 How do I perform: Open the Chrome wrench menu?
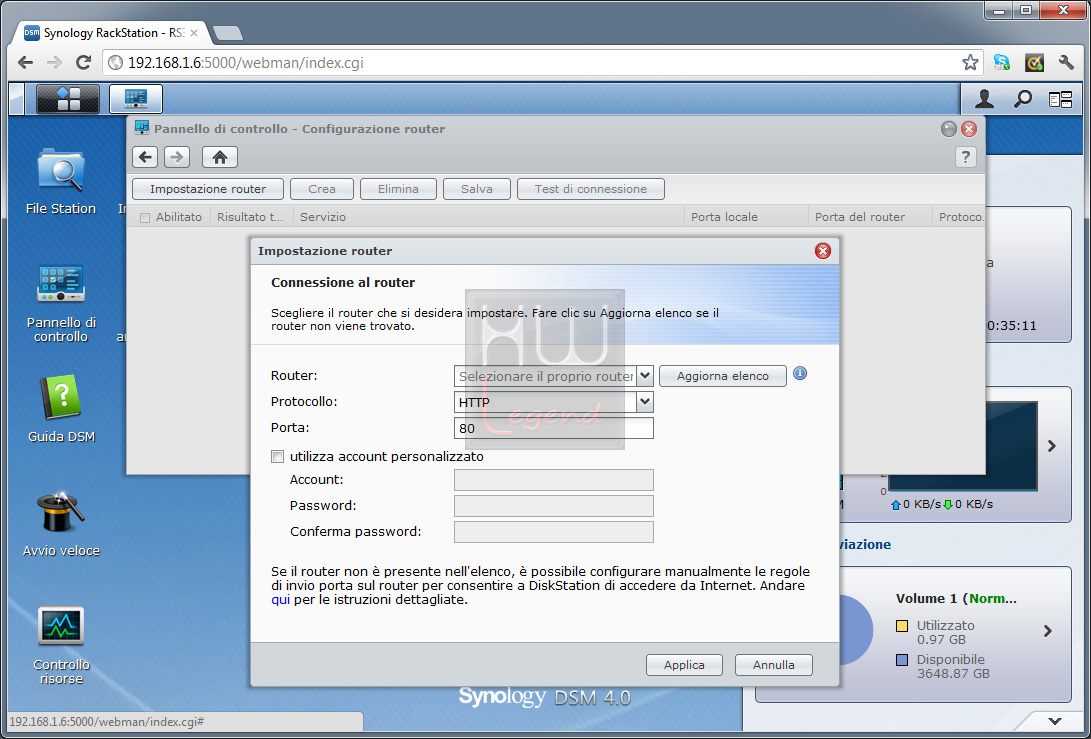(x=1066, y=63)
